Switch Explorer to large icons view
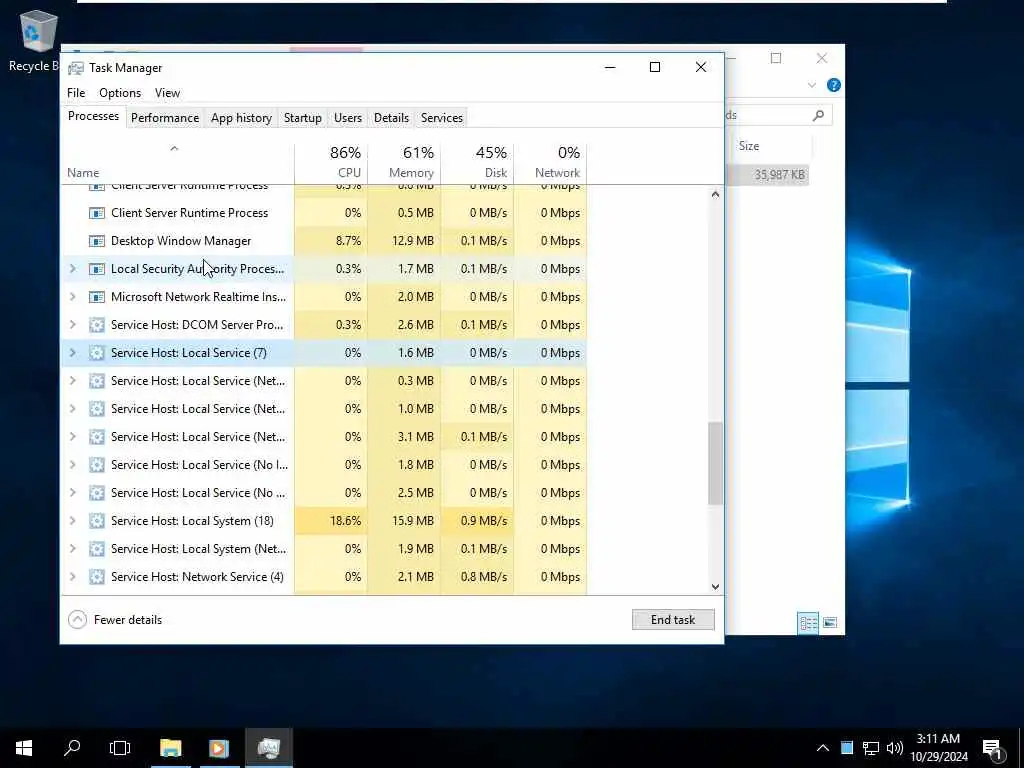The image size is (1024, 768). tap(830, 622)
